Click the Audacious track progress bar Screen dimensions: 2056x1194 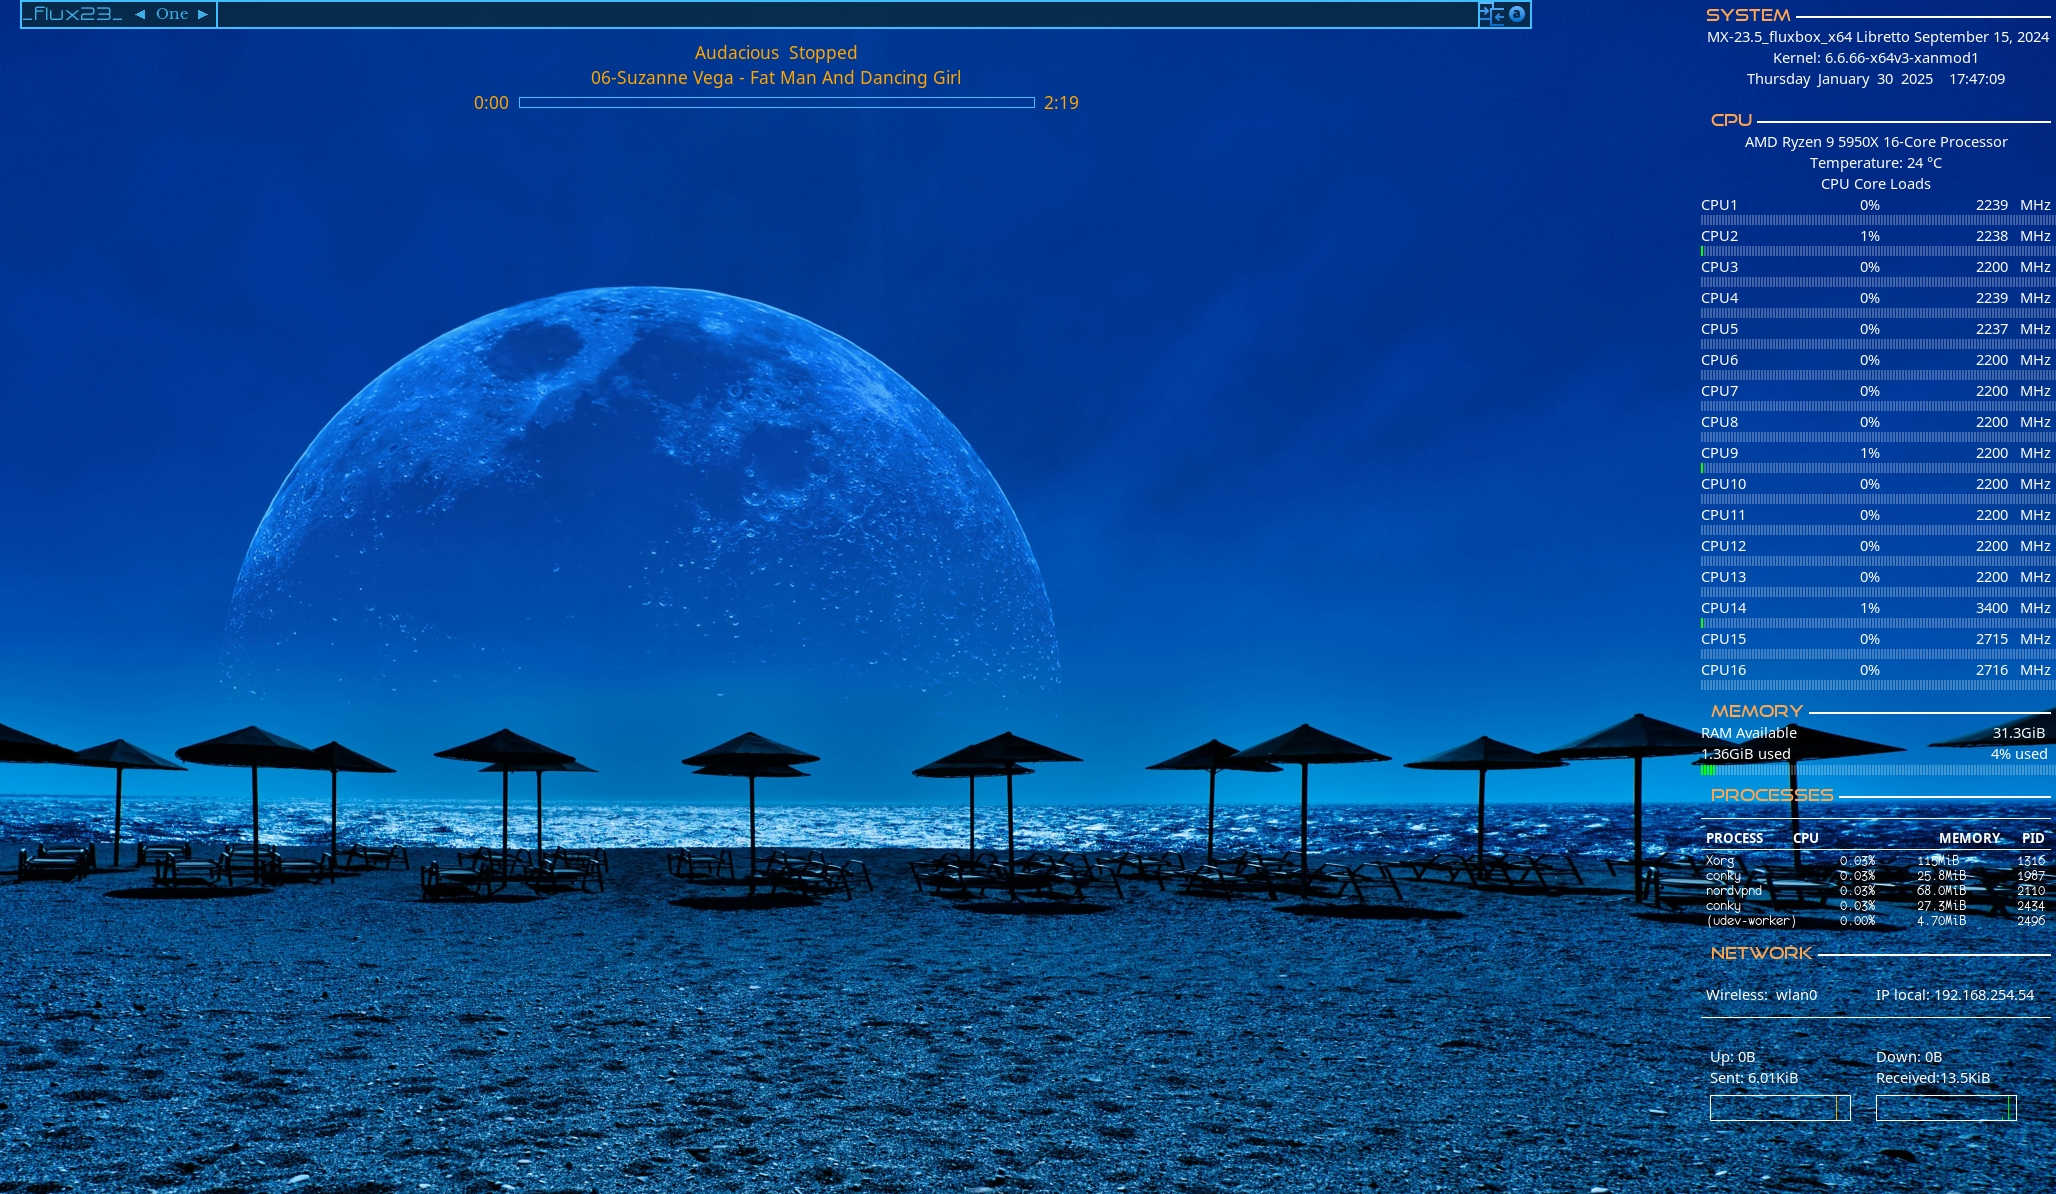(776, 102)
